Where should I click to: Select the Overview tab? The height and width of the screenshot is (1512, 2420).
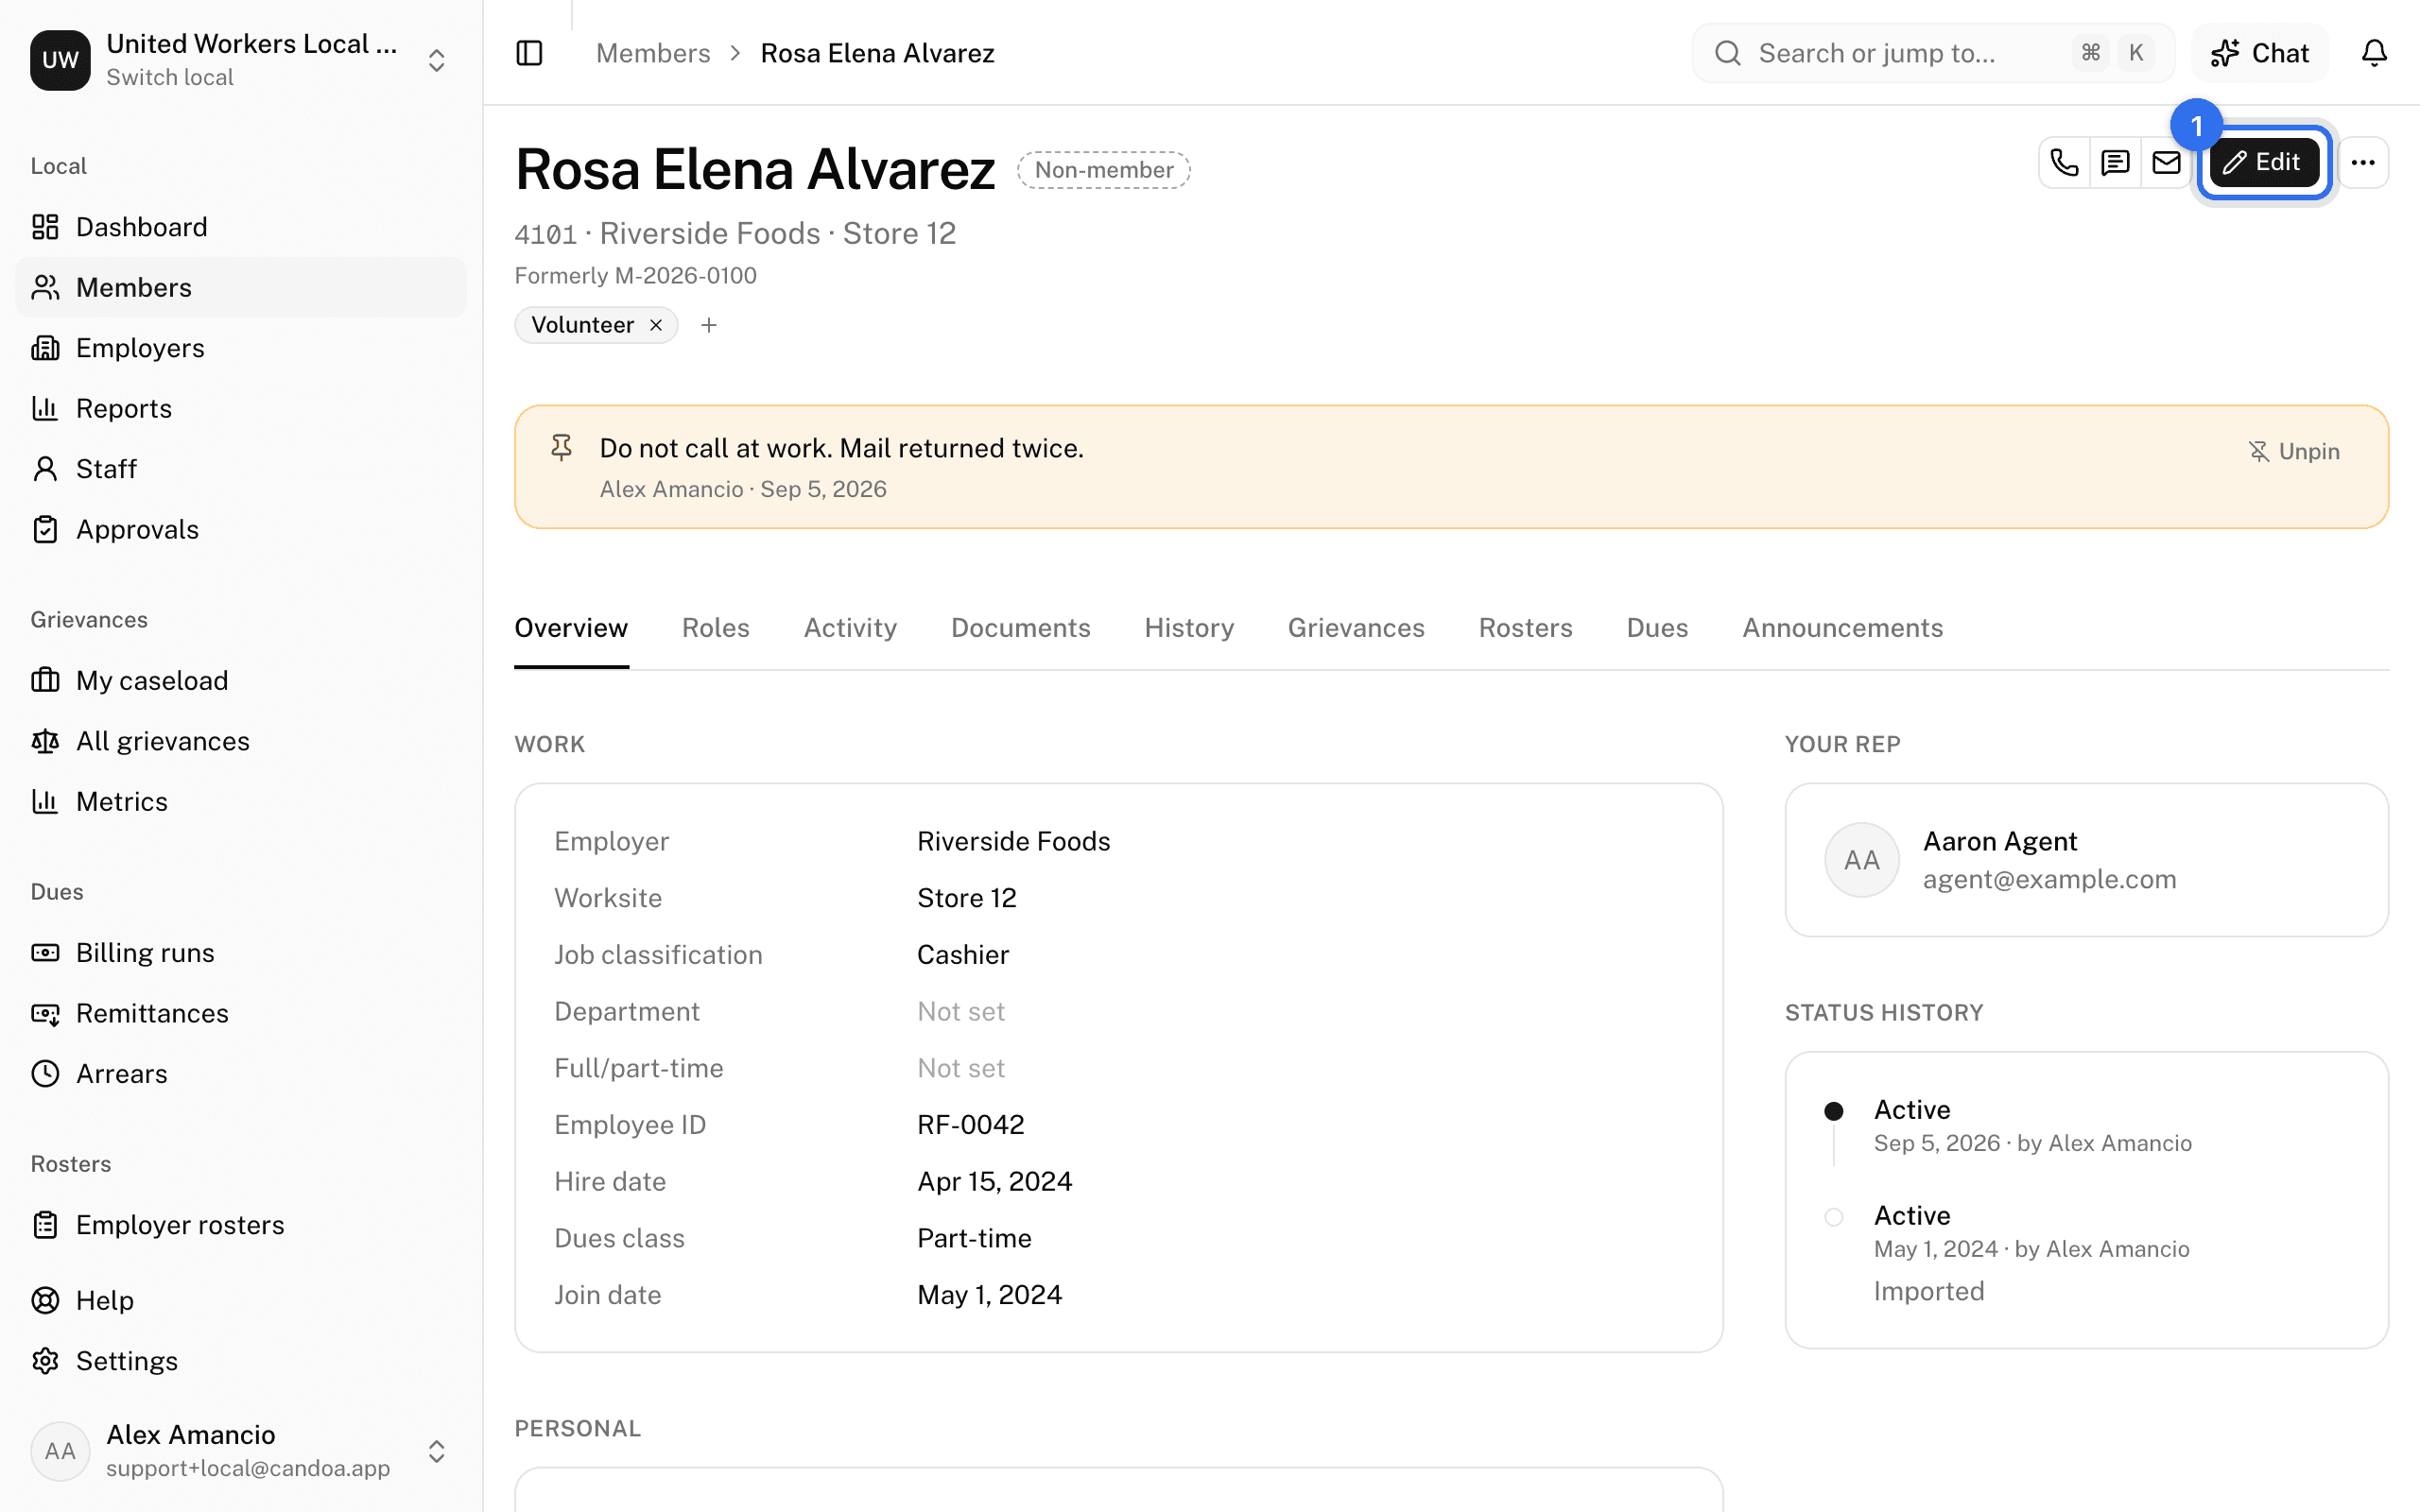point(571,628)
